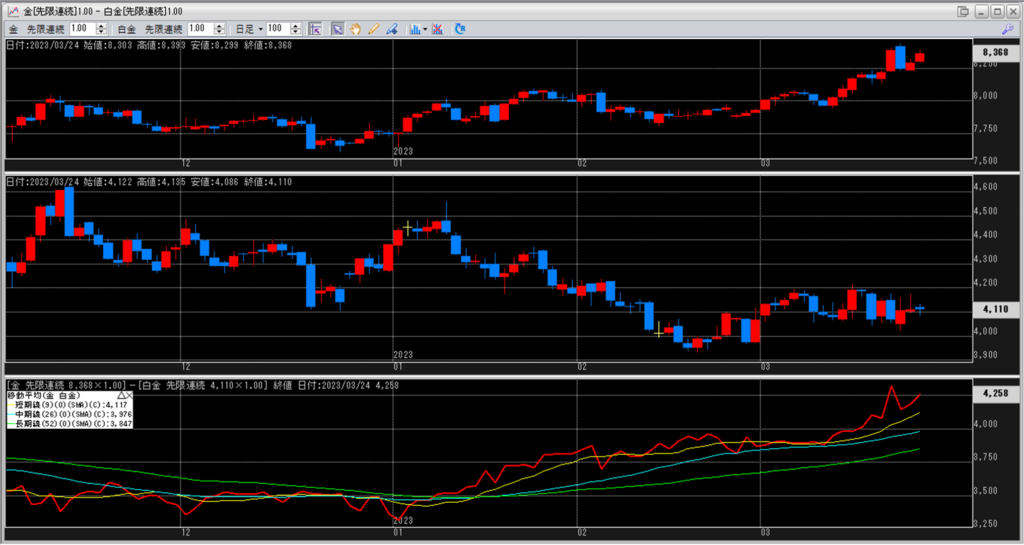Click the refresh chart icon

click(460, 29)
